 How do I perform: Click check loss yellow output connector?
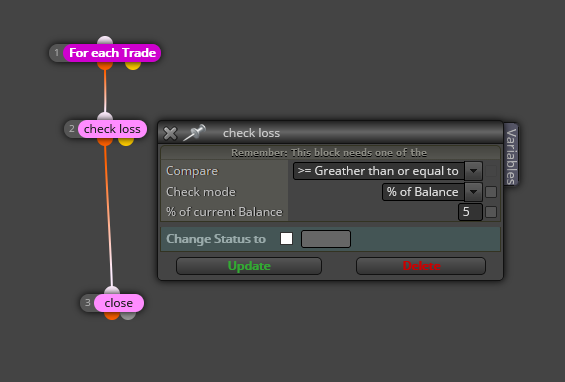[126, 142]
